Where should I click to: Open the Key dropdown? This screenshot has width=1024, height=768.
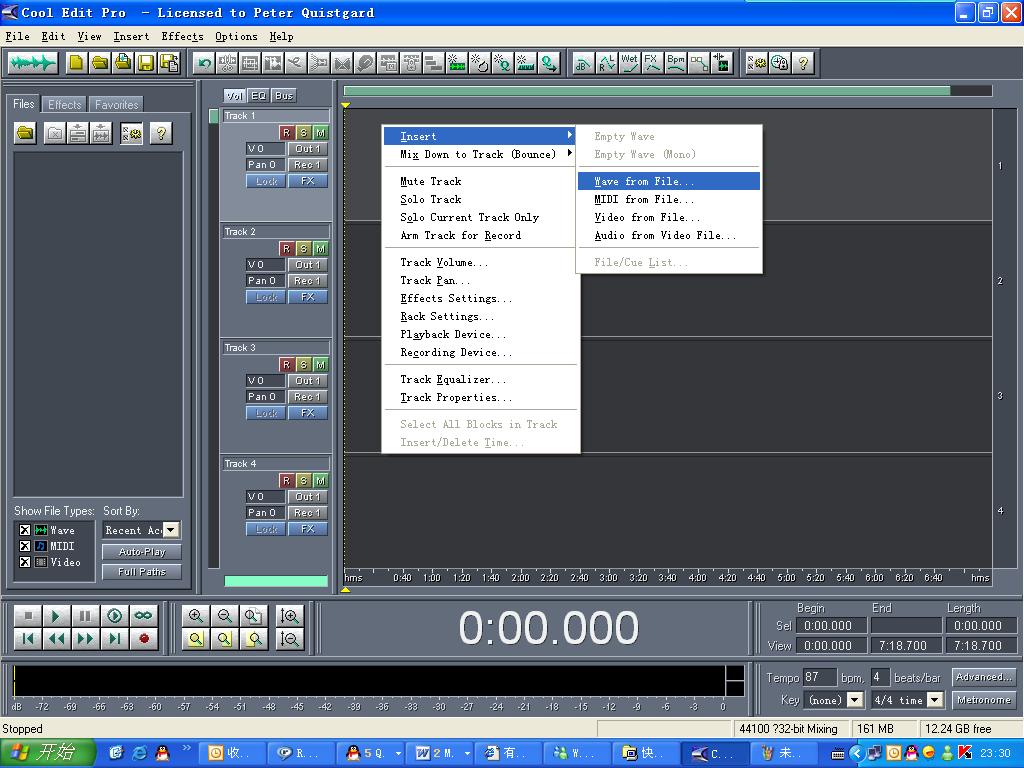854,700
